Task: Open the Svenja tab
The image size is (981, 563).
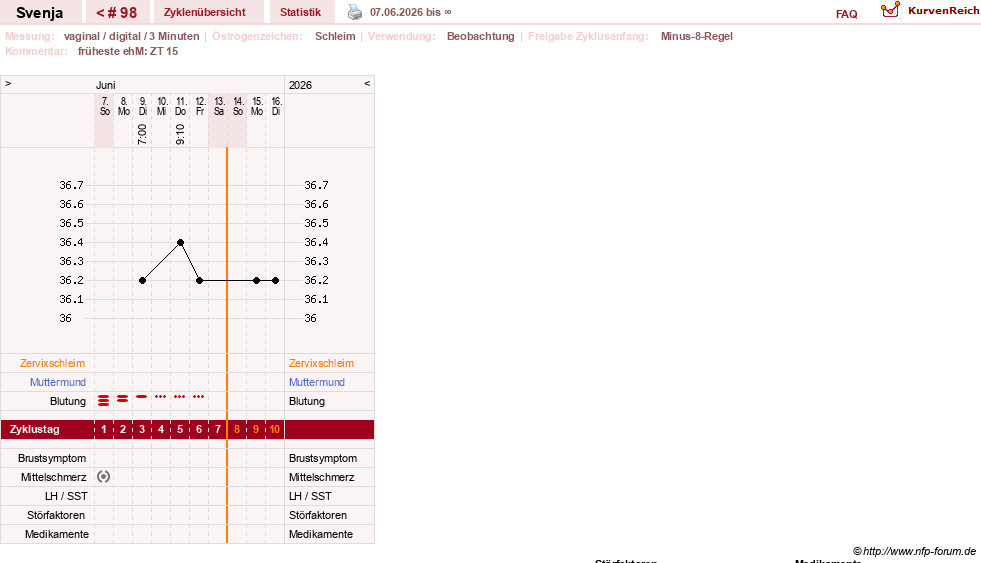Action: point(39,13)
